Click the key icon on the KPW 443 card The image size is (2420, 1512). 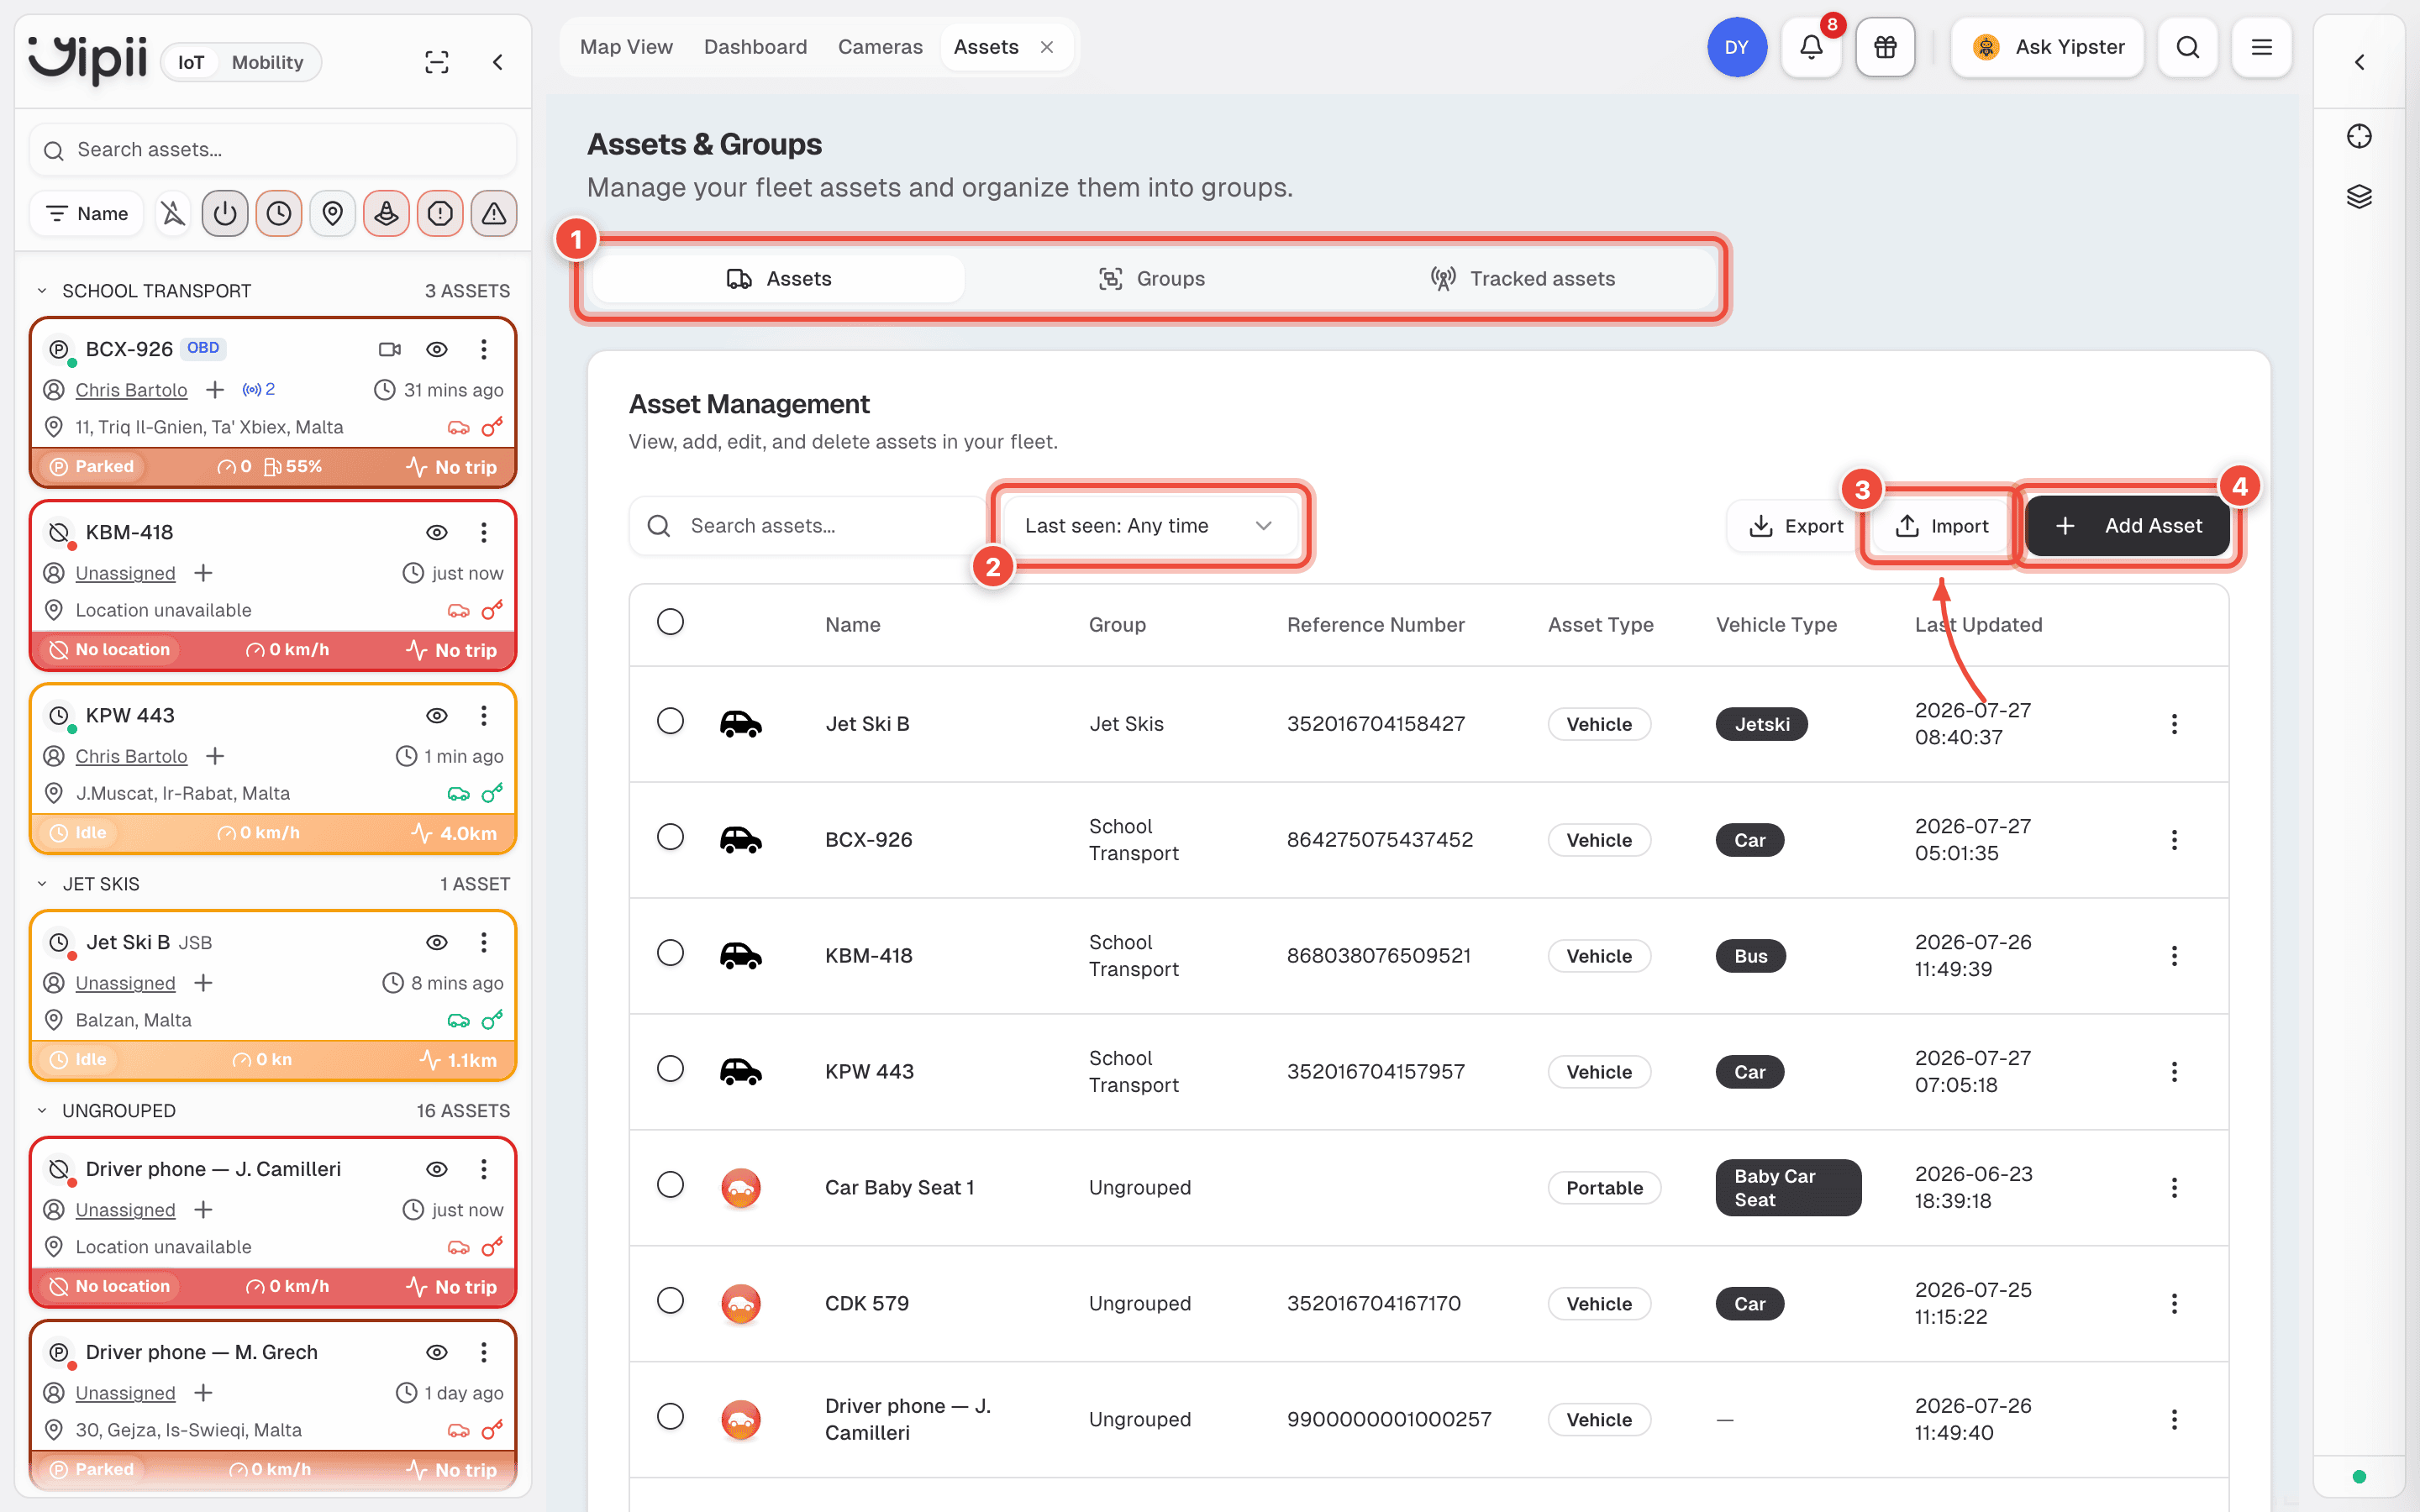[x=492, y=793]
